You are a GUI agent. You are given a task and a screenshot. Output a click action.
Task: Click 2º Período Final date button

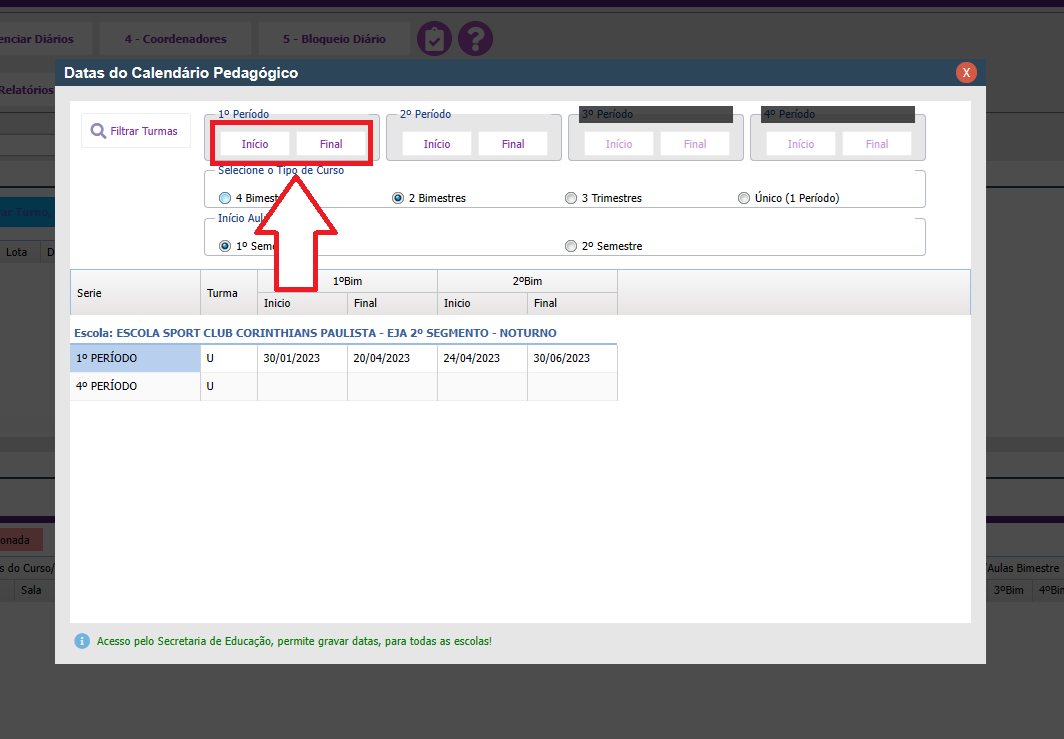click(x=513, y=144)
